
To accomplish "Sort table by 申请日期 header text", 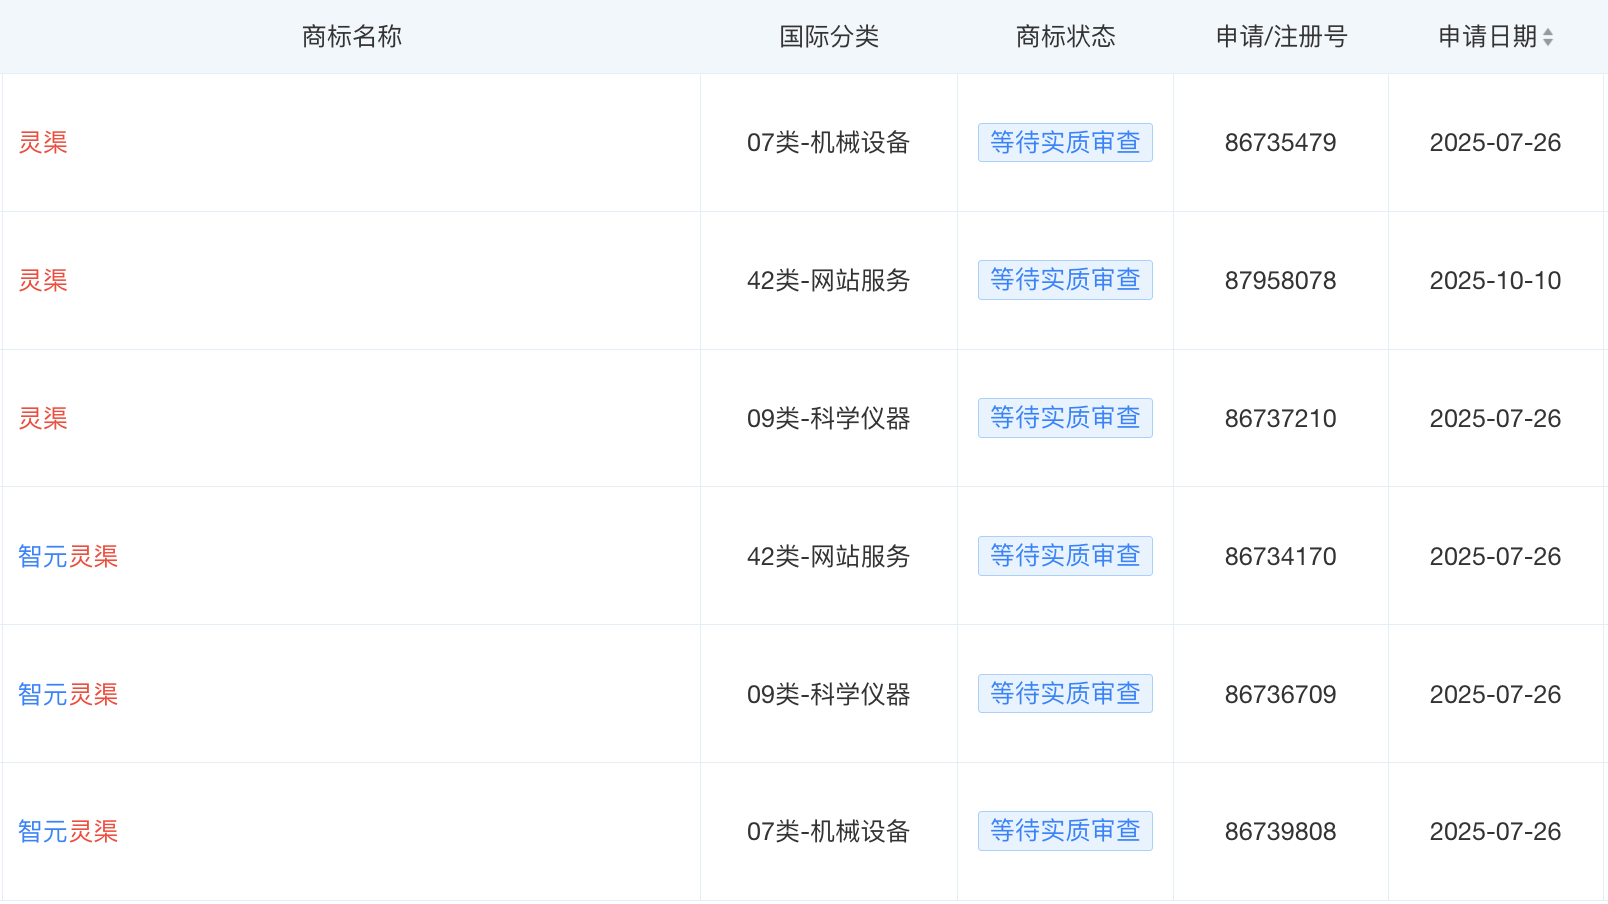I will pyautogui.click(x=1487, y=37).
